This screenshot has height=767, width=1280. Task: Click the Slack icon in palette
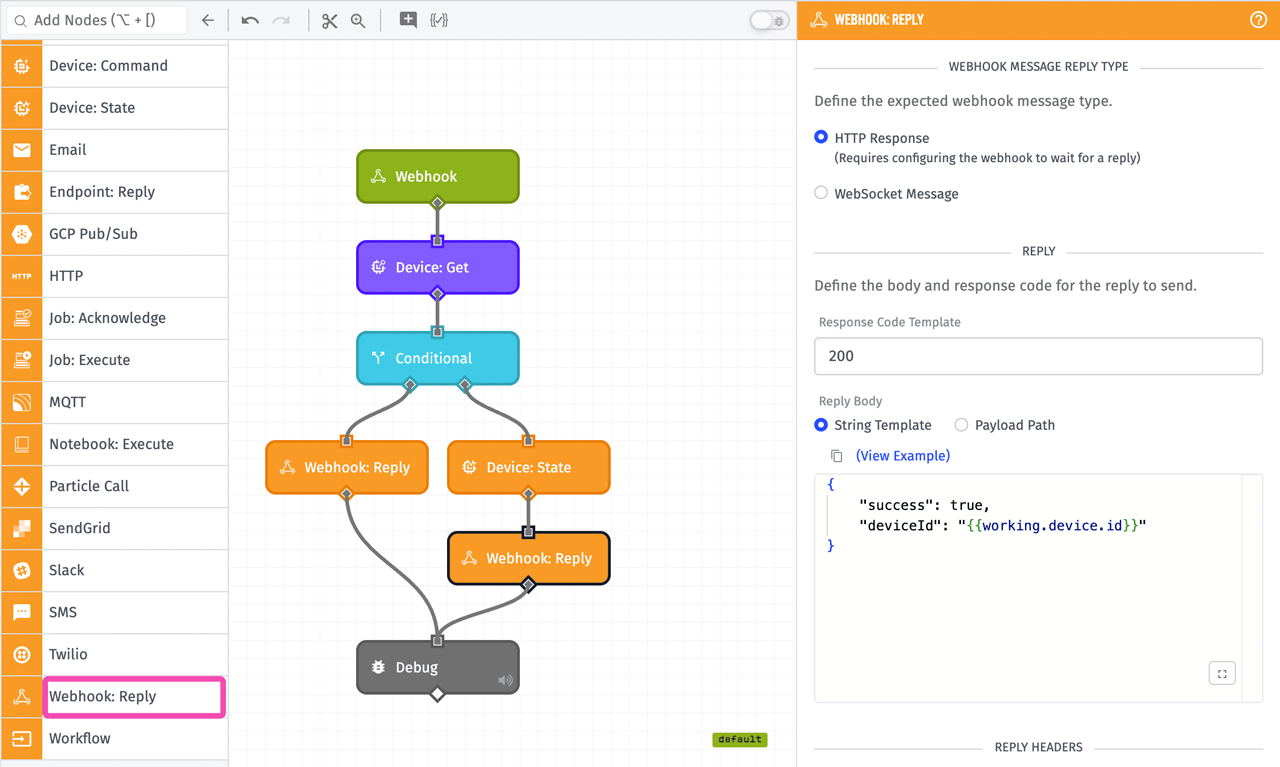click(x=21, y=570)
